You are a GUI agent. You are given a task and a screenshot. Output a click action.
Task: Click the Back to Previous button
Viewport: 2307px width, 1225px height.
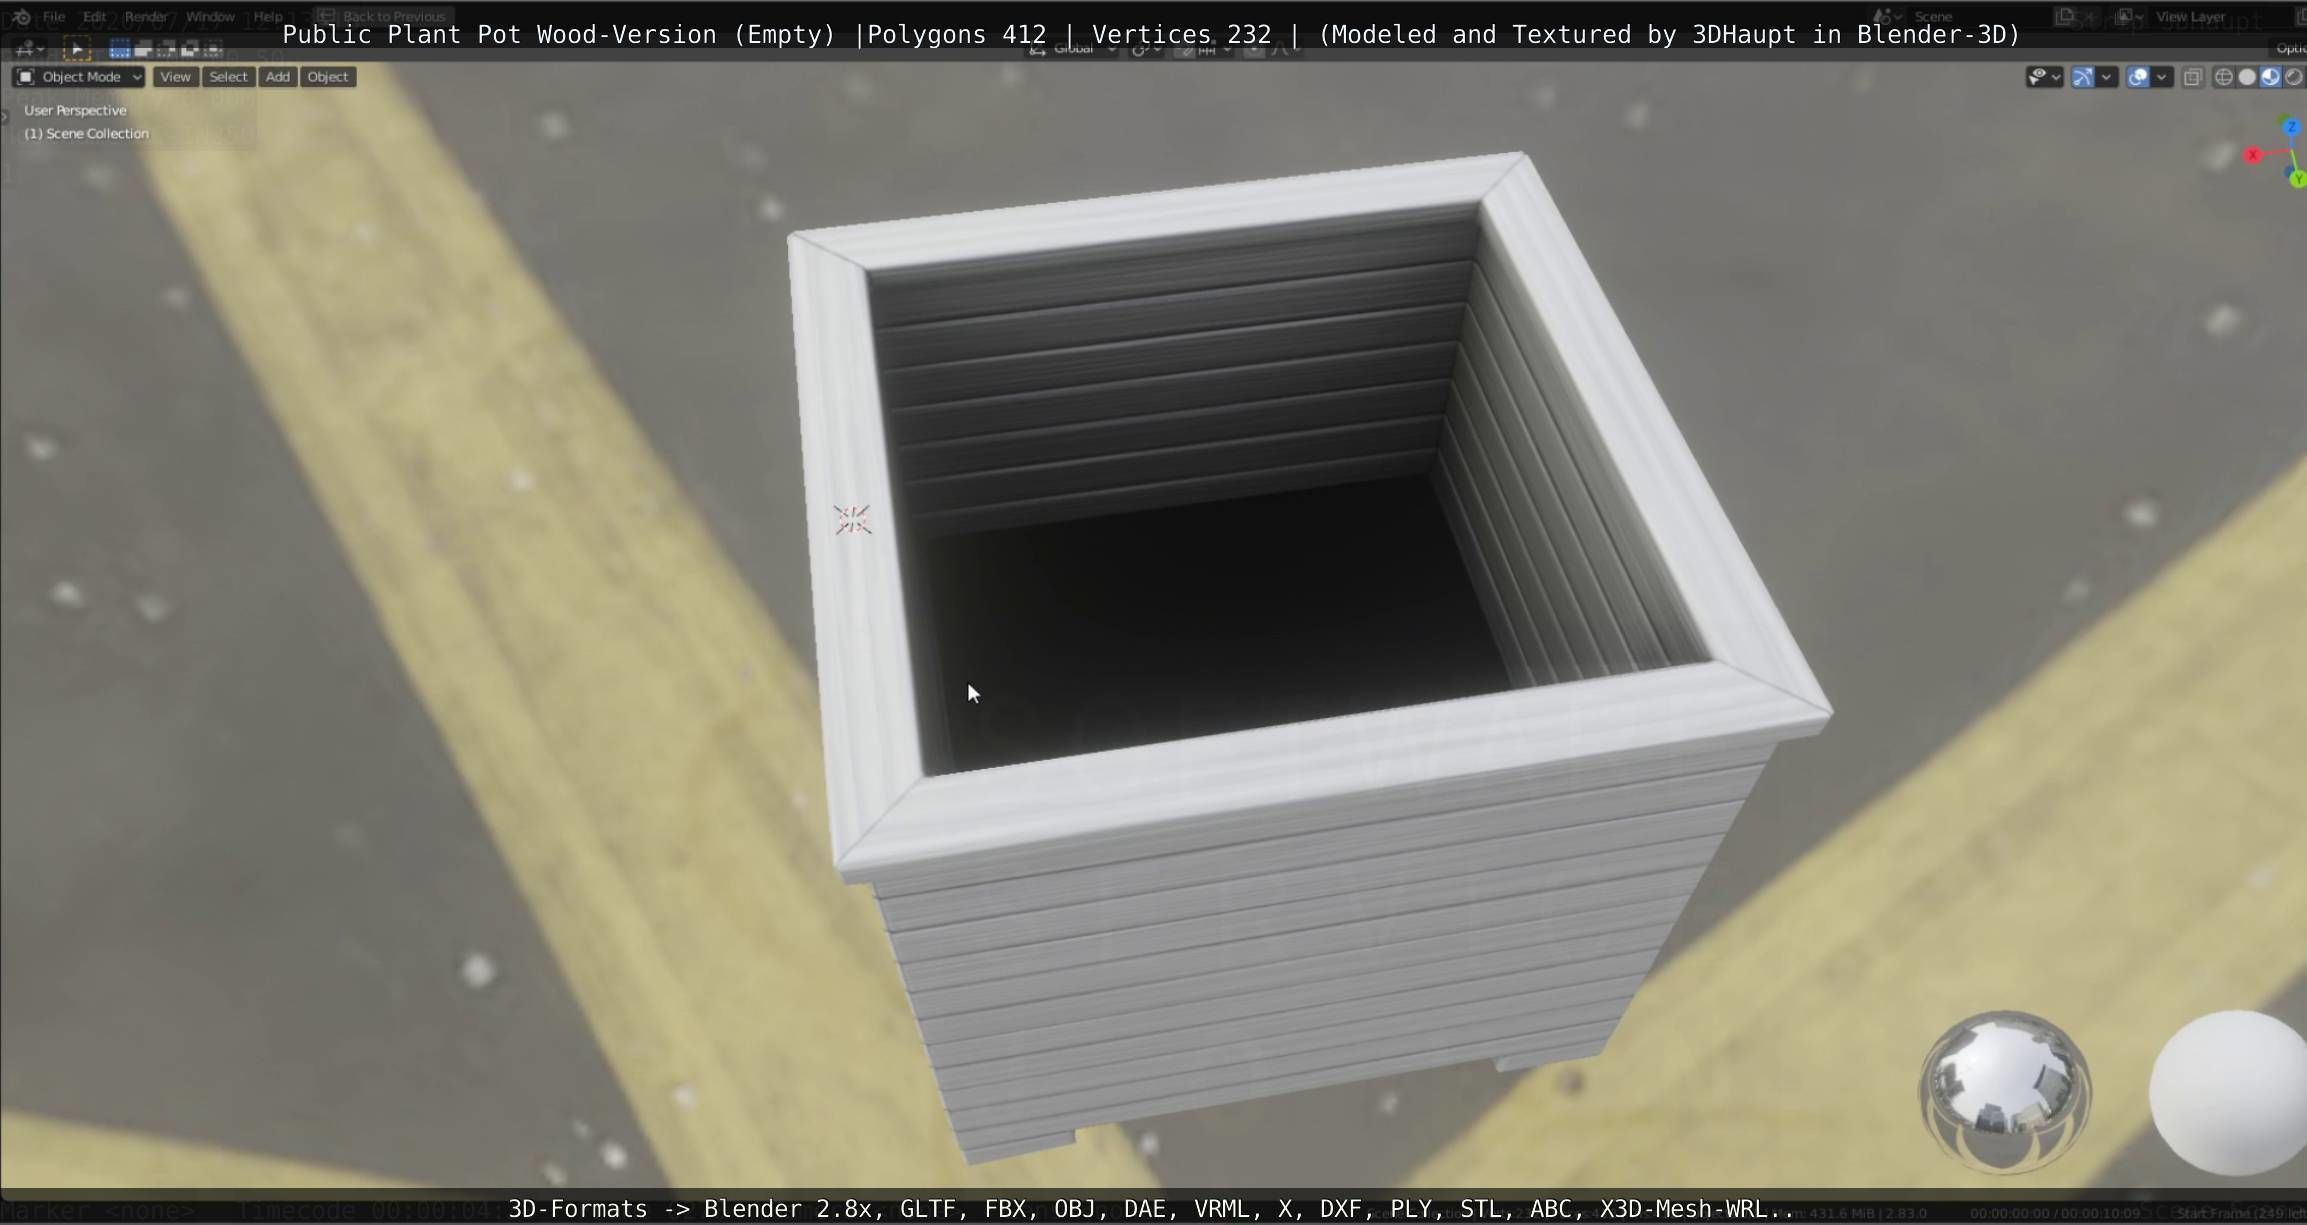(383, 16)
